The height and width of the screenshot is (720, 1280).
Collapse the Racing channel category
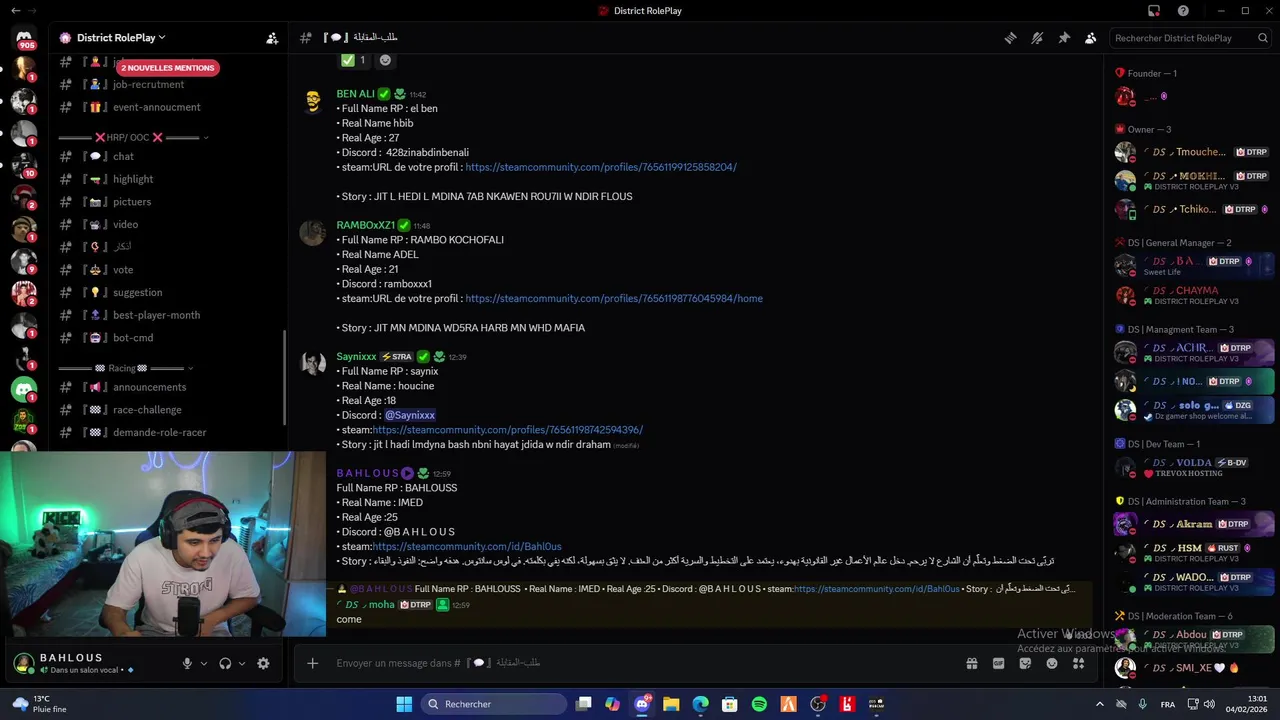coord(128,368)
